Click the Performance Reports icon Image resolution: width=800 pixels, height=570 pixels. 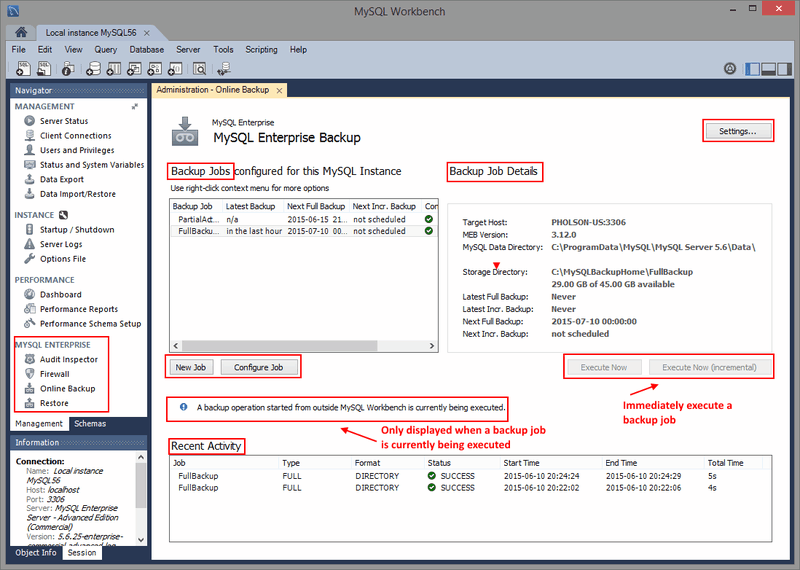[x=30, y=309]
